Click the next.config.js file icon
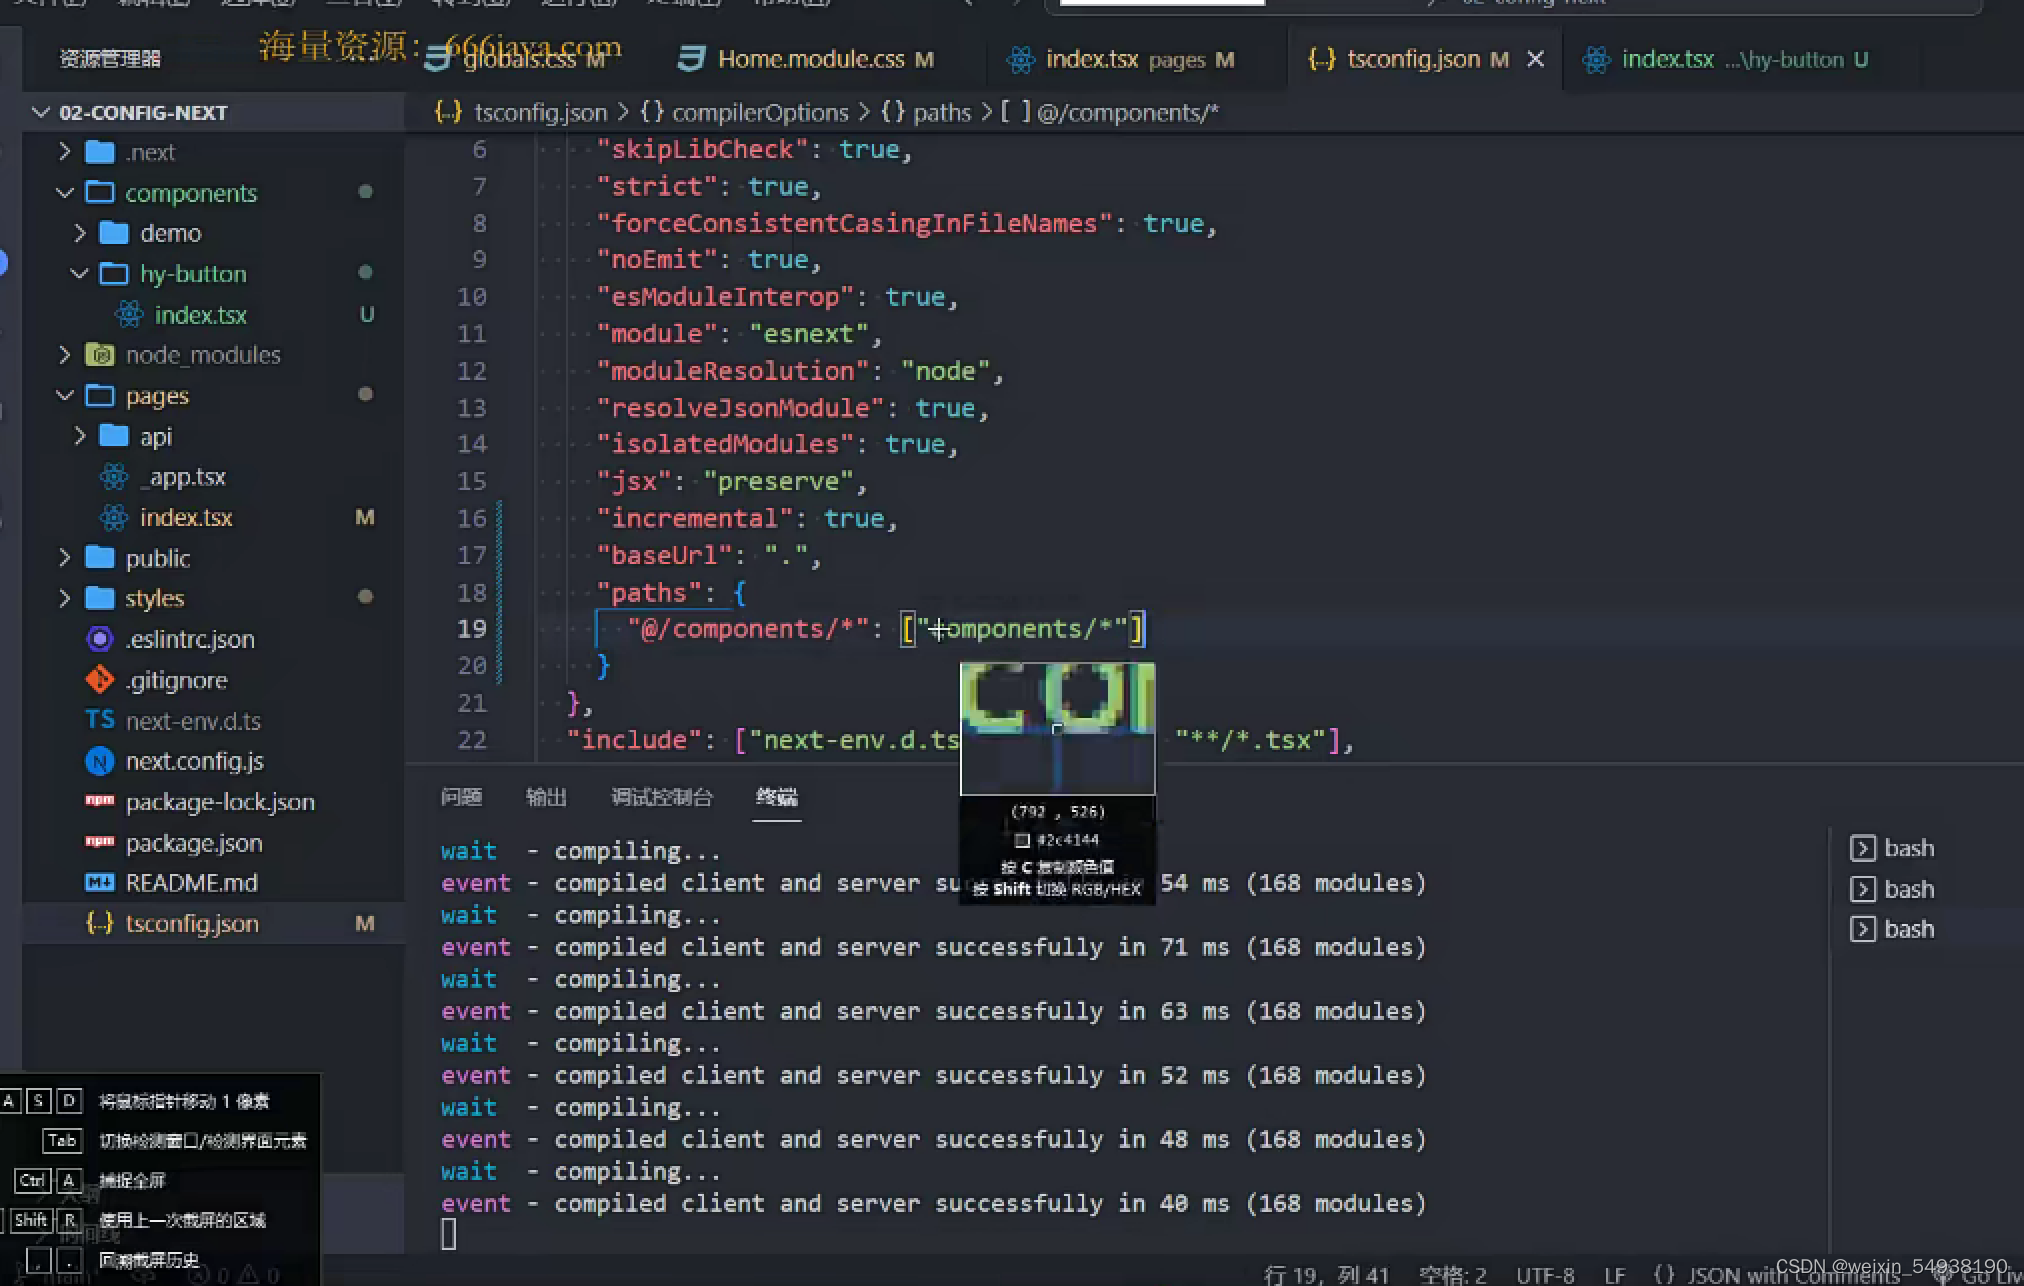This screenshot has height=1286, width=2024. point(100,761)
